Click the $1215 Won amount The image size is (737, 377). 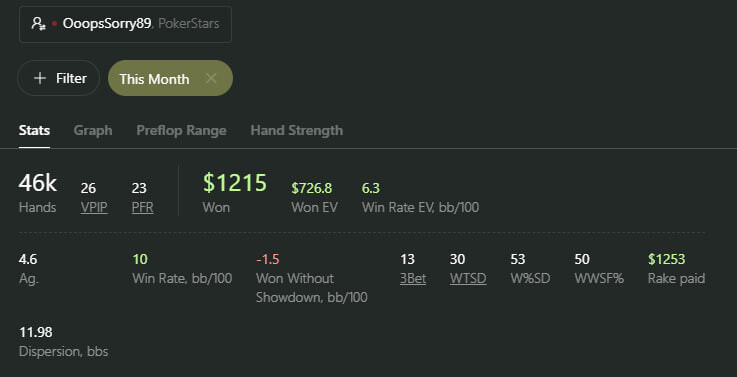coord(235,182)
